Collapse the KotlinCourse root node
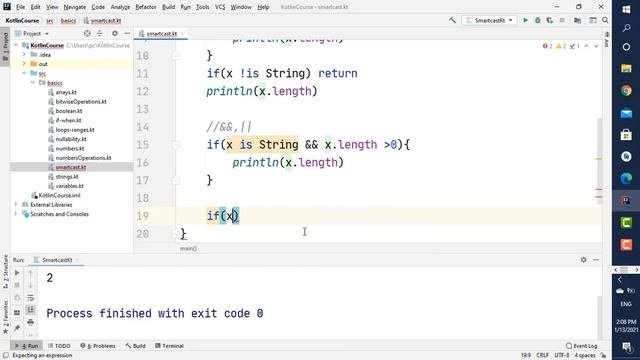Viewport: 640px width, 360px height. (16, 45)
